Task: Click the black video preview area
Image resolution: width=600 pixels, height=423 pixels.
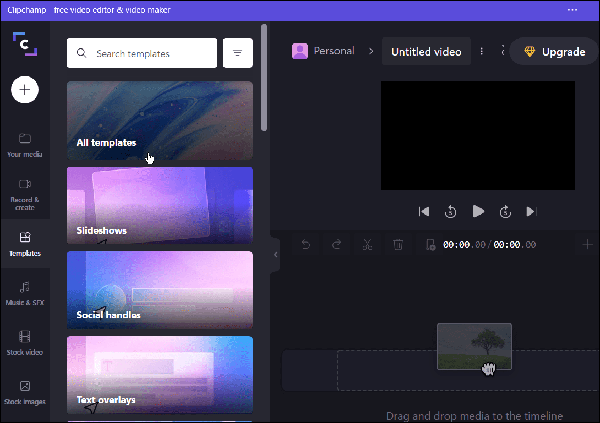Action: click(478, 135)
